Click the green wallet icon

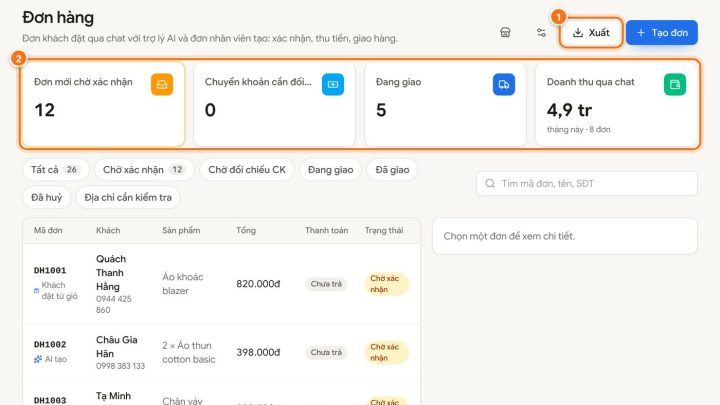tap(675, 84)
